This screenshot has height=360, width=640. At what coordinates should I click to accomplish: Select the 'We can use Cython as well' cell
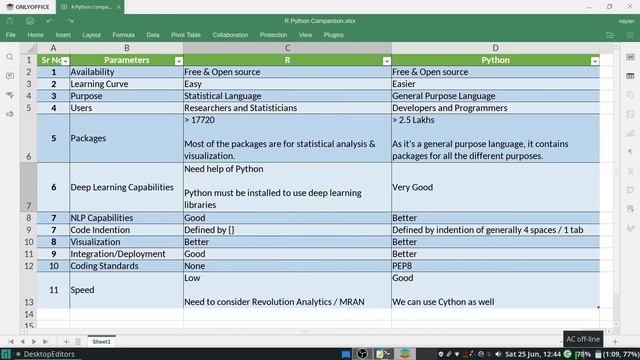point(496,290)
